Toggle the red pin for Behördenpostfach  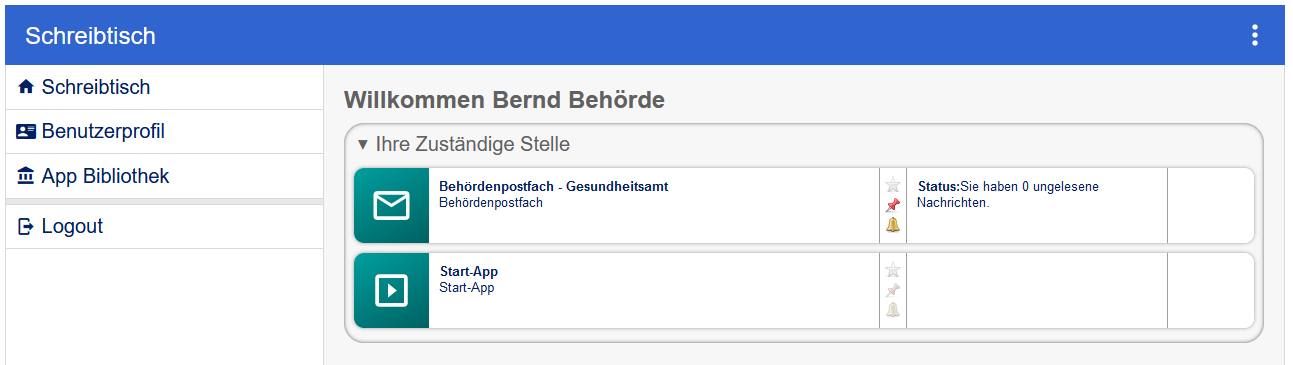893,205
